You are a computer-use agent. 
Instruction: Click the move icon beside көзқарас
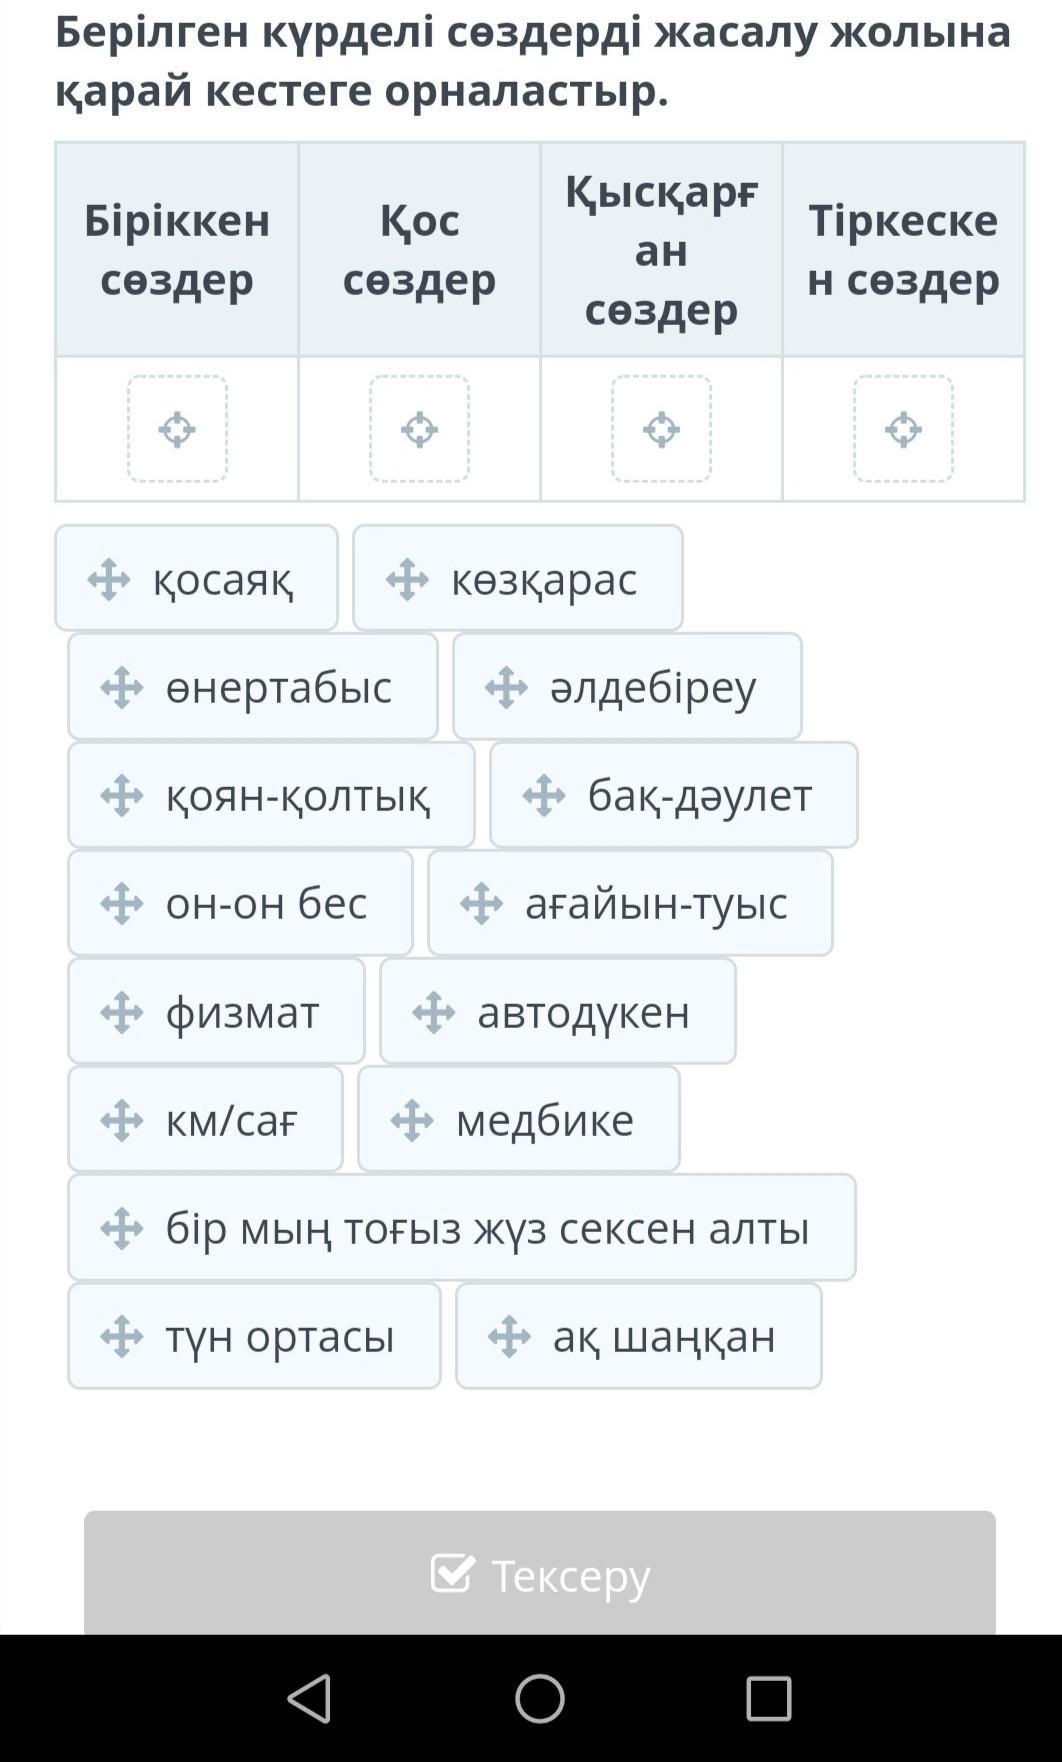(407, 579)
